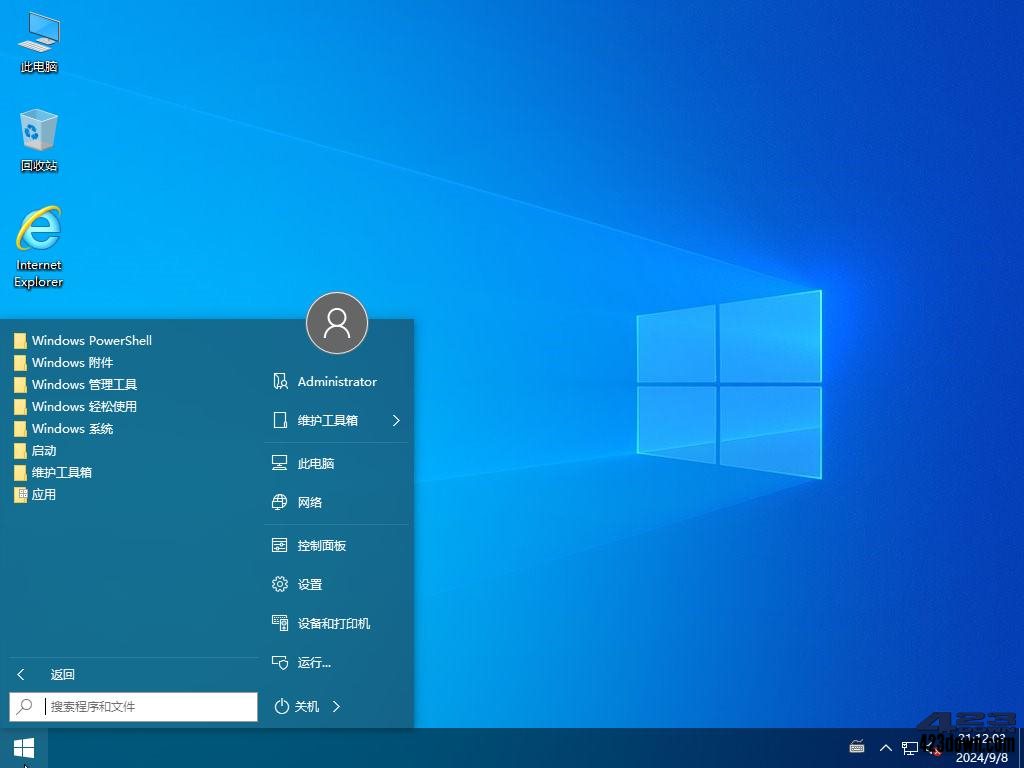The image size is (1024, 768).
Task: Open 此电脑 from the desktop
Action: tap(38, 40)
